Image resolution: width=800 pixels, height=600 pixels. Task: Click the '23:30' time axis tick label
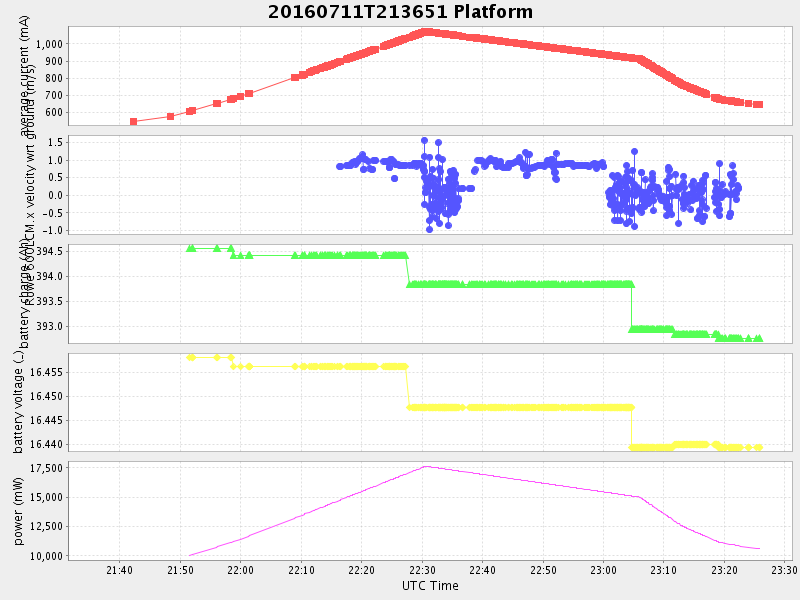784,570
